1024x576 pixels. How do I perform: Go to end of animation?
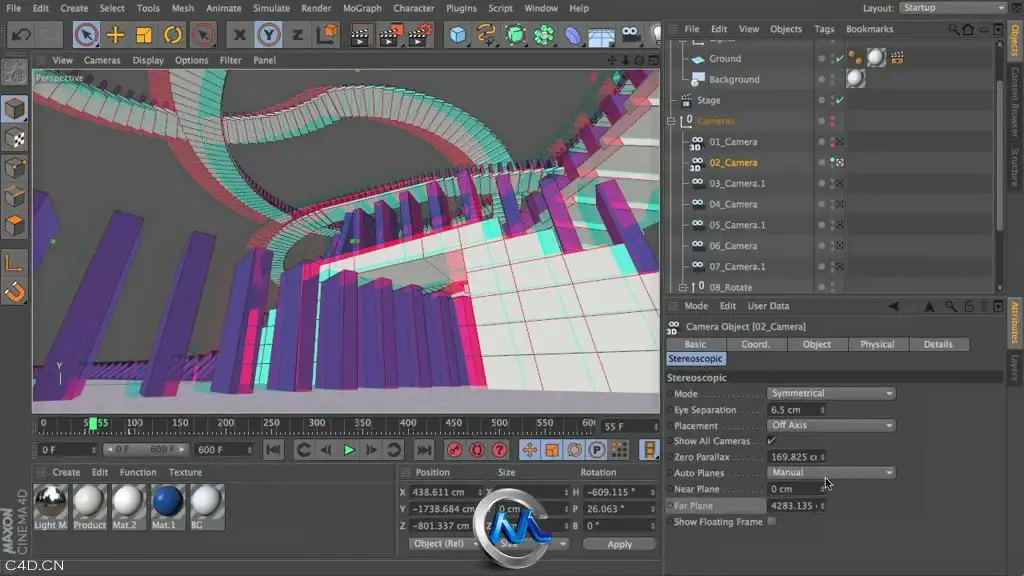tap(424, 449)
